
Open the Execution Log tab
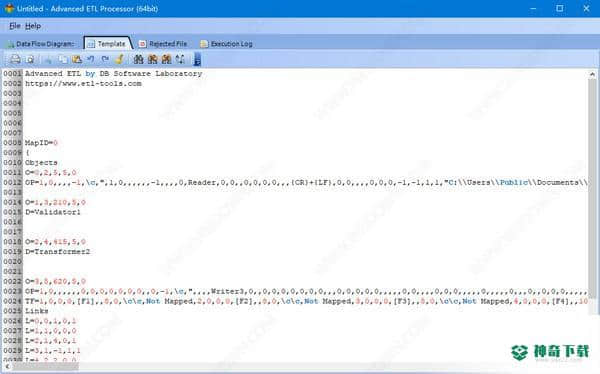coord(227,44)
